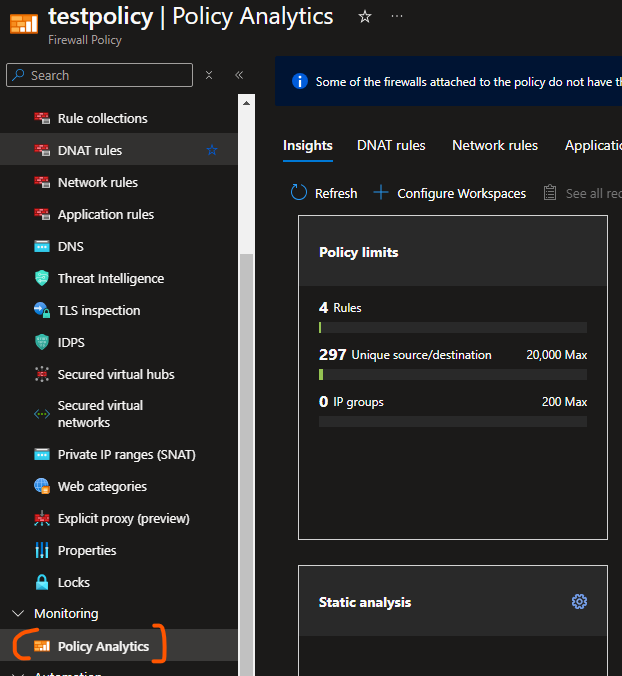Switch to the DNAT rules tab
The height and width of the screenshot is (676, 622).
pos(391,146)
